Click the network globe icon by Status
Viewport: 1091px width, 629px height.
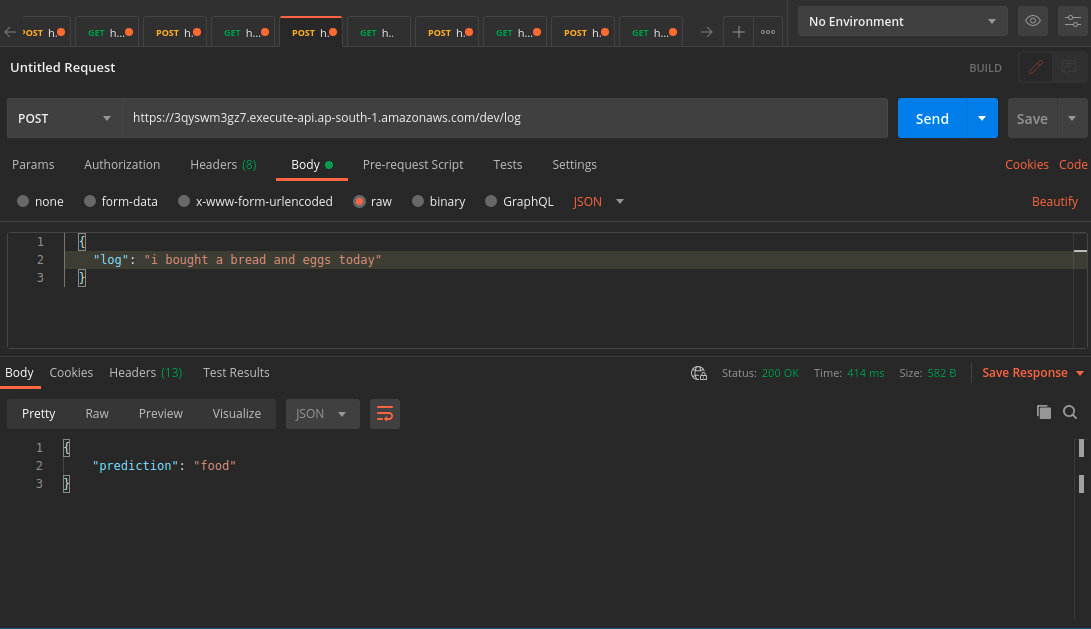point(699,373)
